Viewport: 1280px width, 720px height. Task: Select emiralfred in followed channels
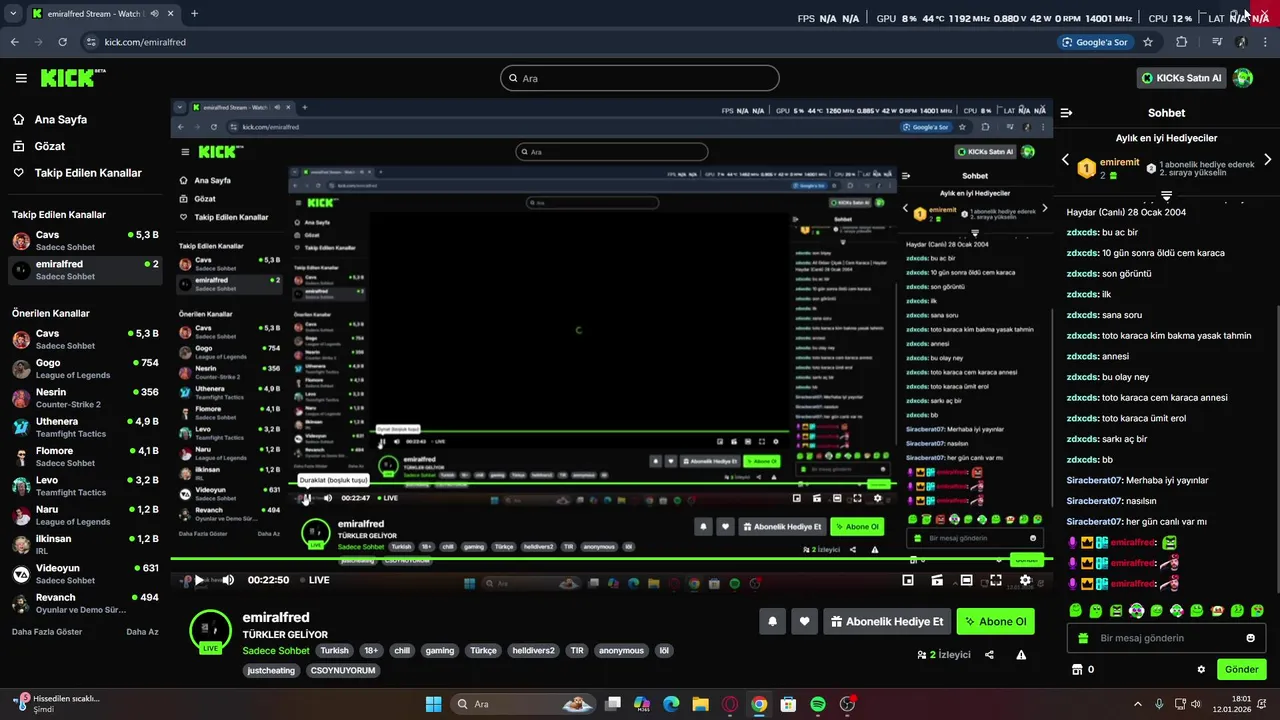[85, 270]
